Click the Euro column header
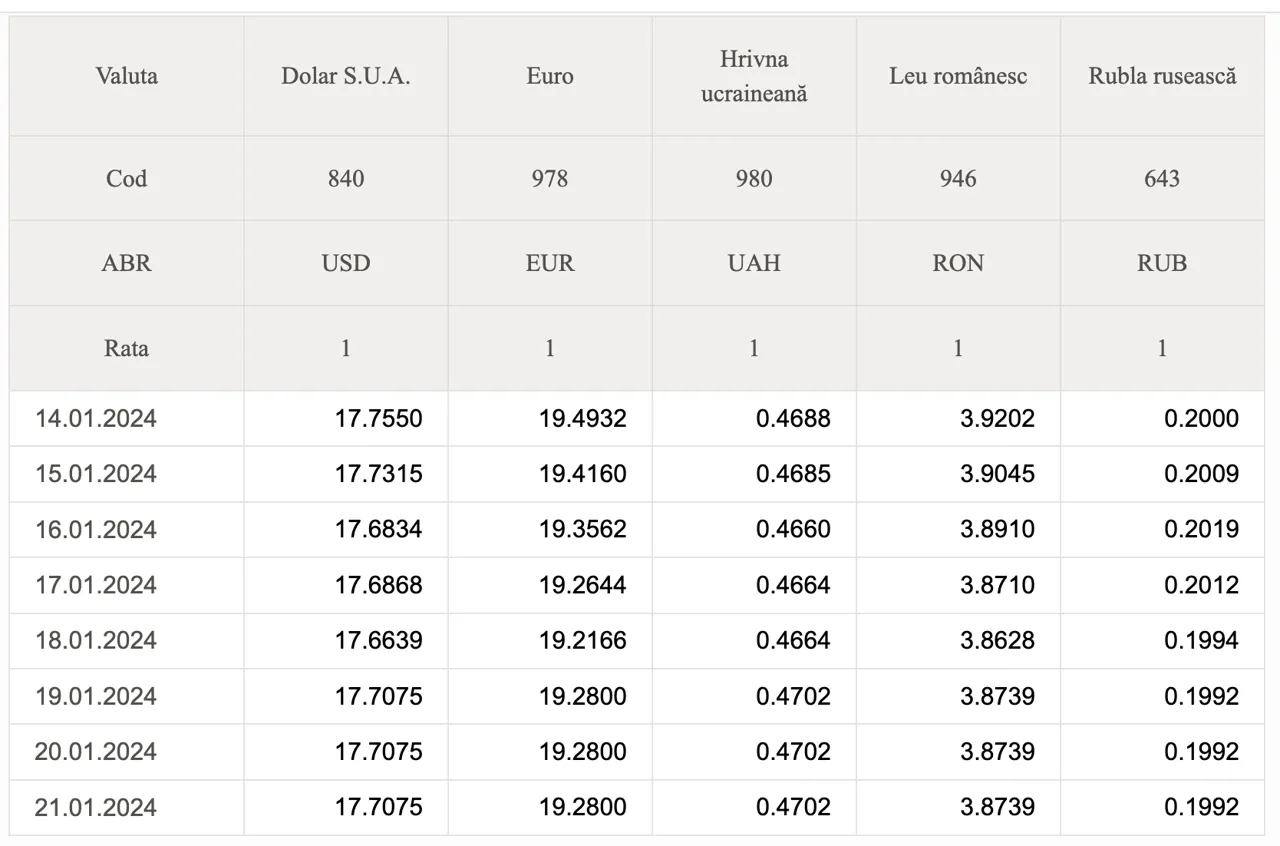Viewport: 1280px width, 846px height. [x=550, y=76]
